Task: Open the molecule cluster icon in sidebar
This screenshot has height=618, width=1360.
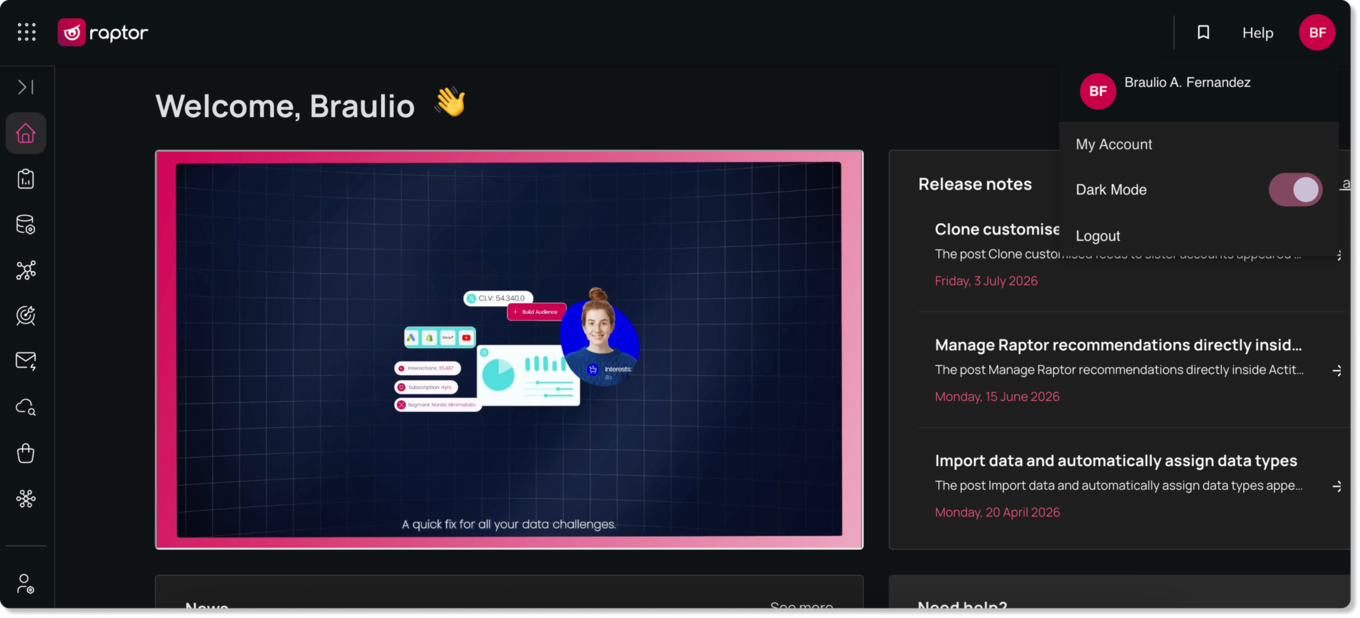Action: pyautogui.click(x=26, y=498)
